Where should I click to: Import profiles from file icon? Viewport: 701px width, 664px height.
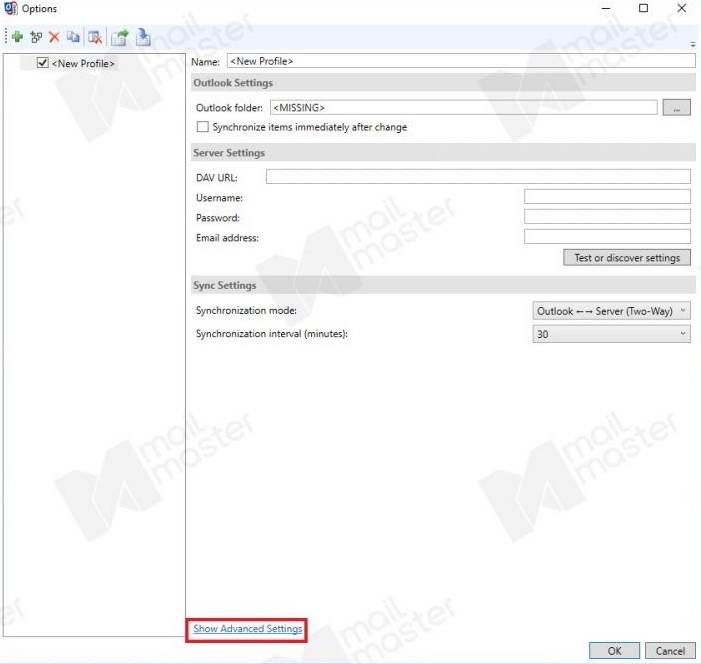(143, 37)
